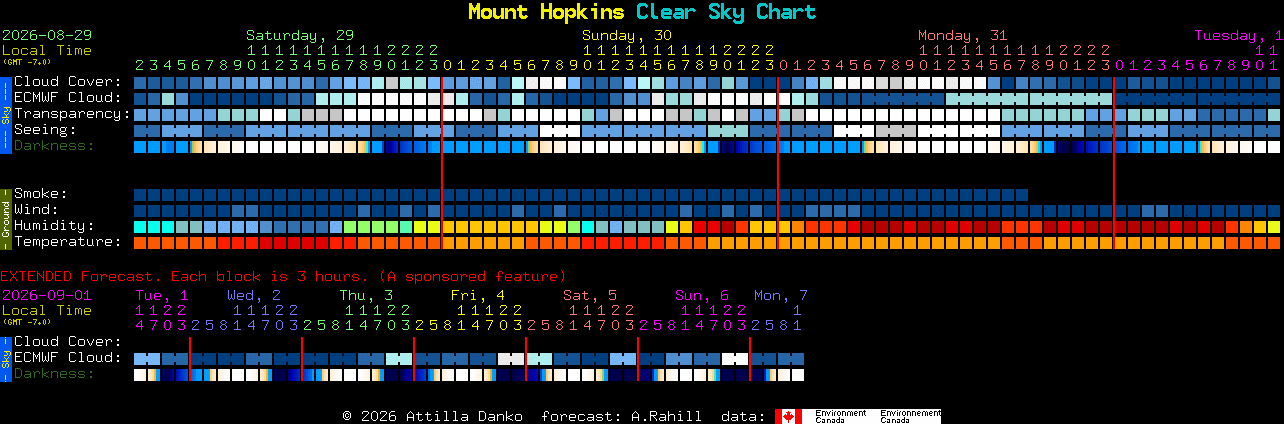
Task: Click the Temperature row label
Action: point(68,242)
